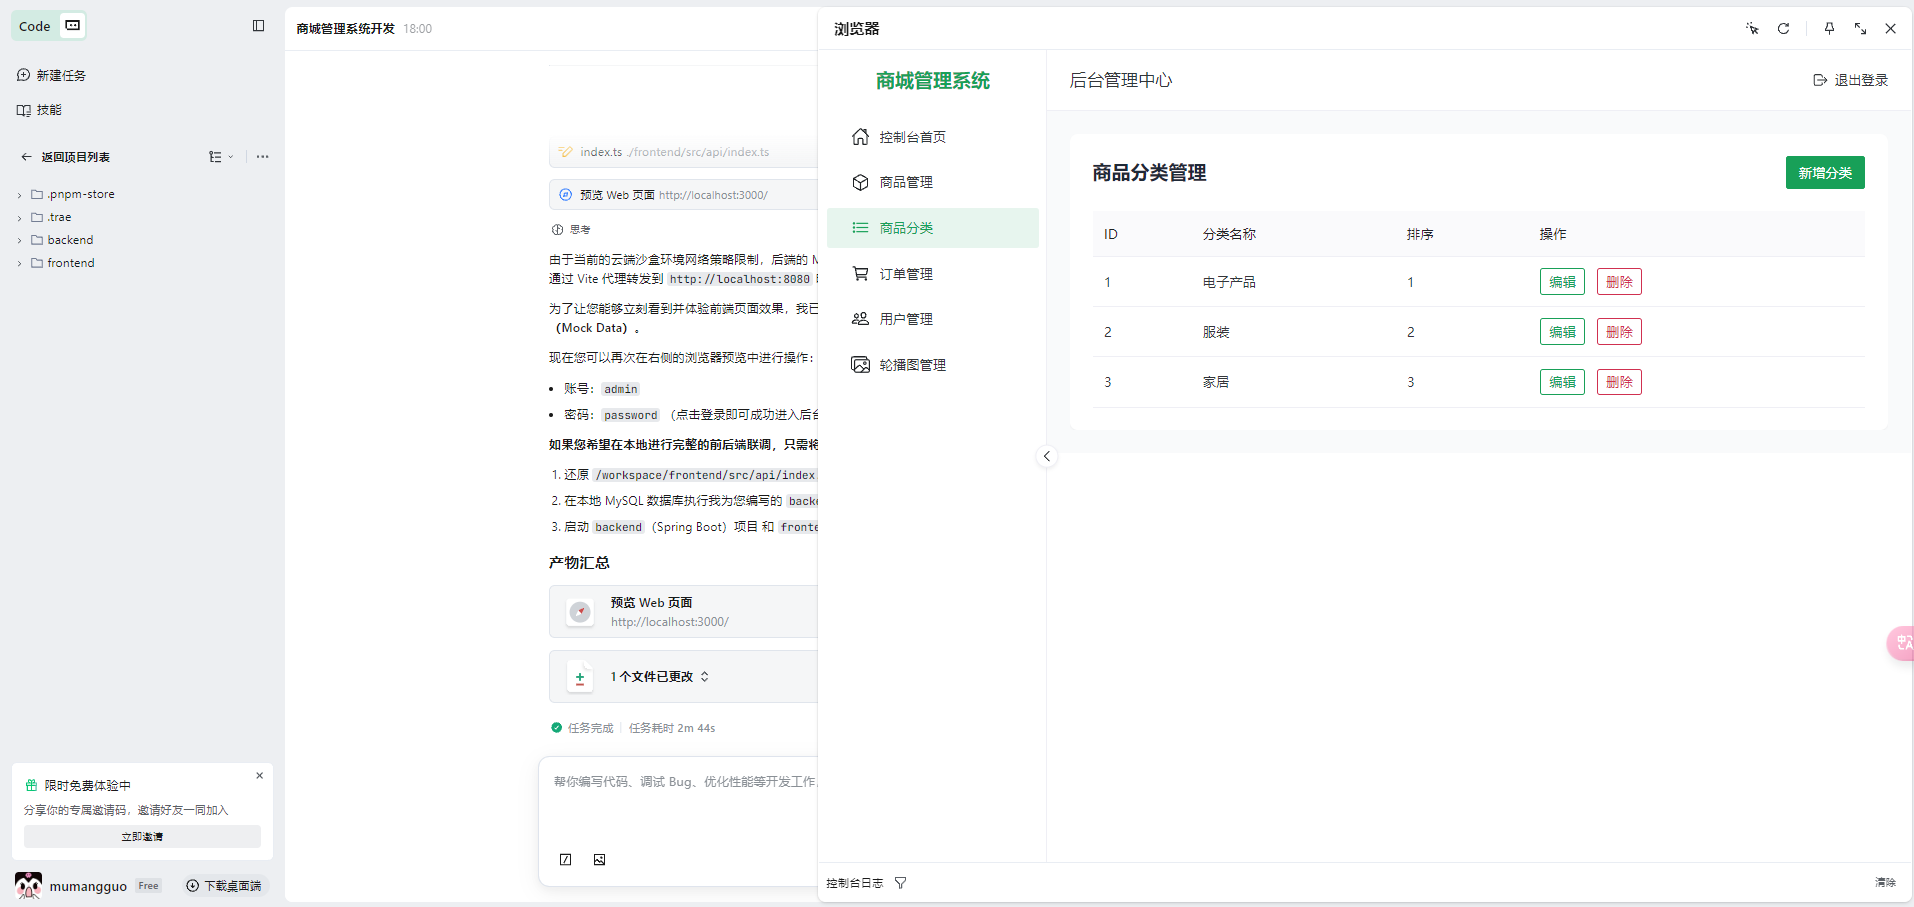1914x907 pixels.
Task: Open 订单管理 in the sidebar menu
Action: [x=905, y=274]
